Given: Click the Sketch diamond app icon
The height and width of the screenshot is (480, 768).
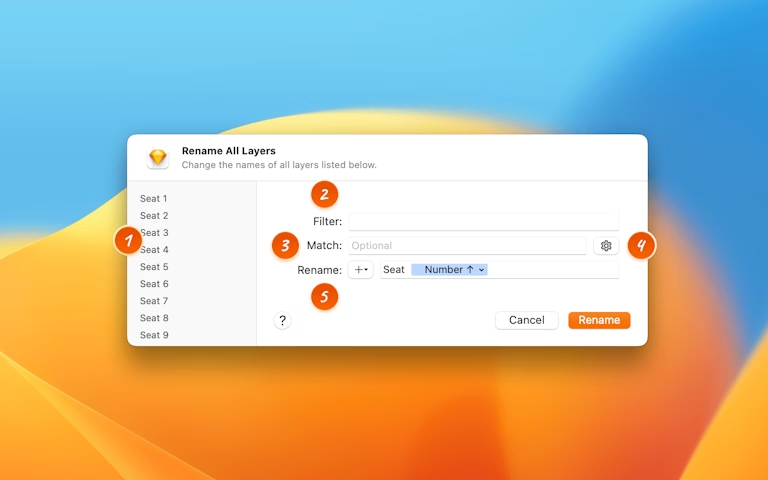Looking at the screenshot, I should click(158, 158).
